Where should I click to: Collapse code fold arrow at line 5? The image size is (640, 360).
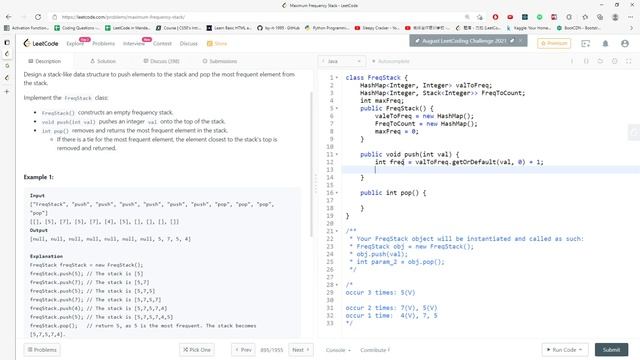point(337,109)
